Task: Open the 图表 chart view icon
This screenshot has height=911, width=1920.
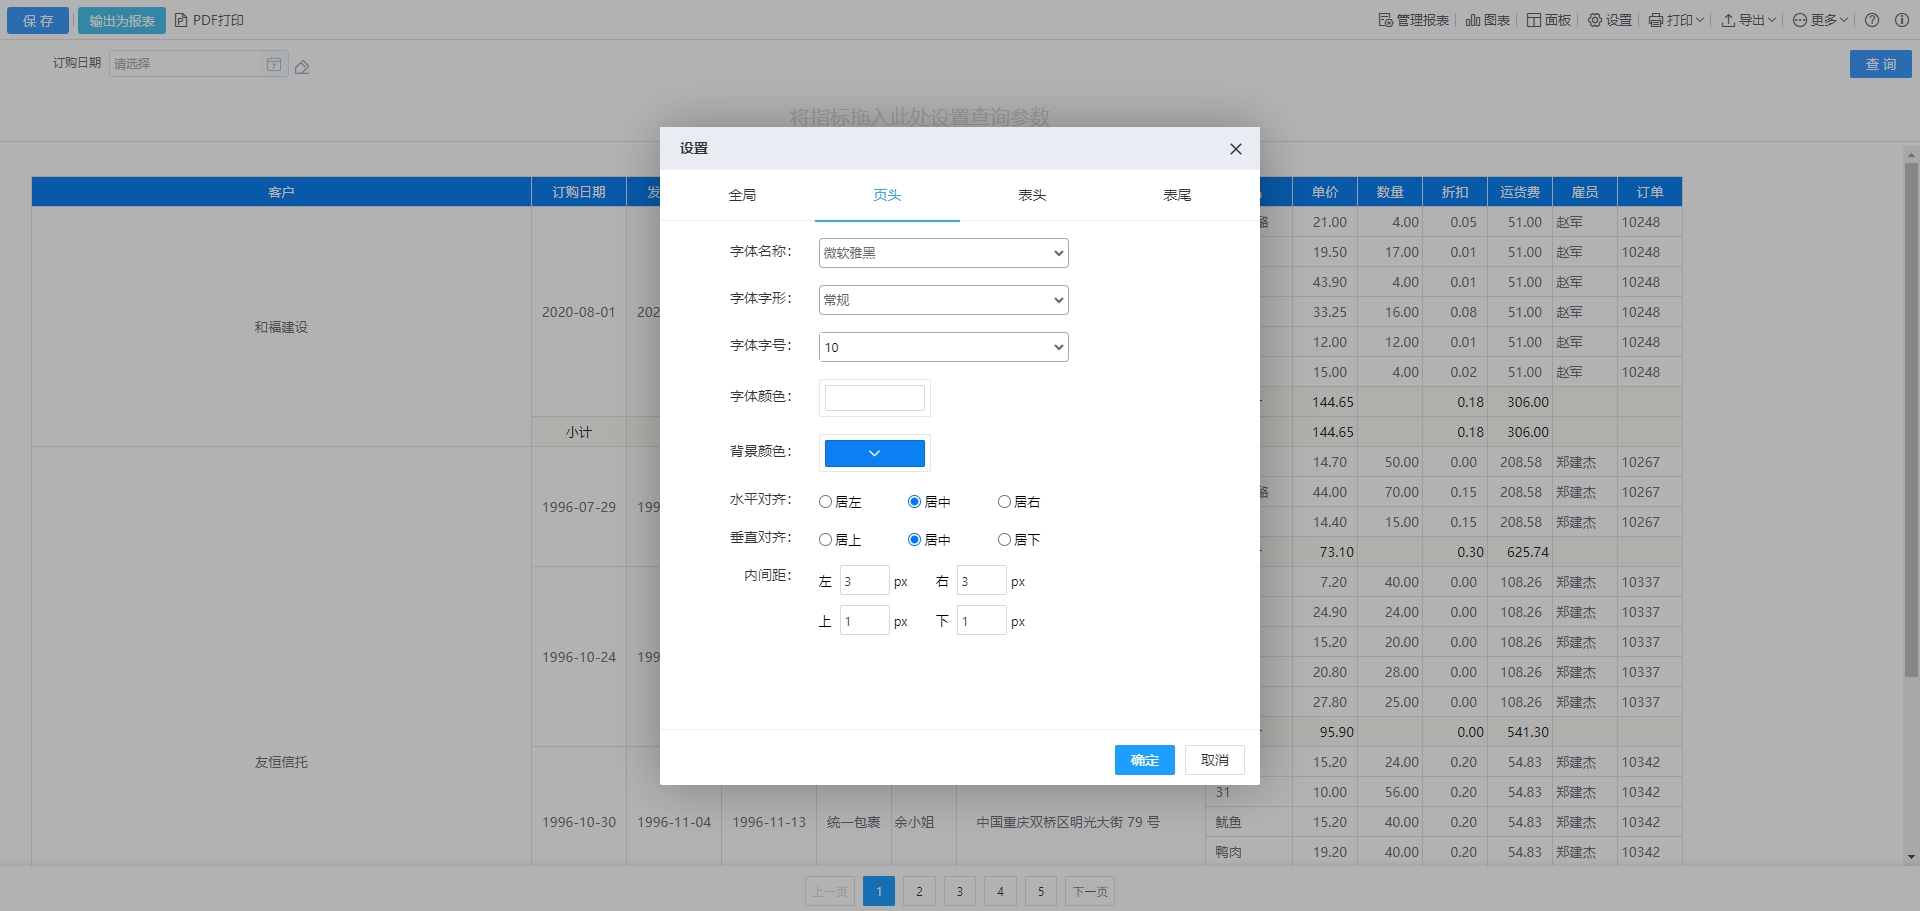Action: coord(1473,20)
